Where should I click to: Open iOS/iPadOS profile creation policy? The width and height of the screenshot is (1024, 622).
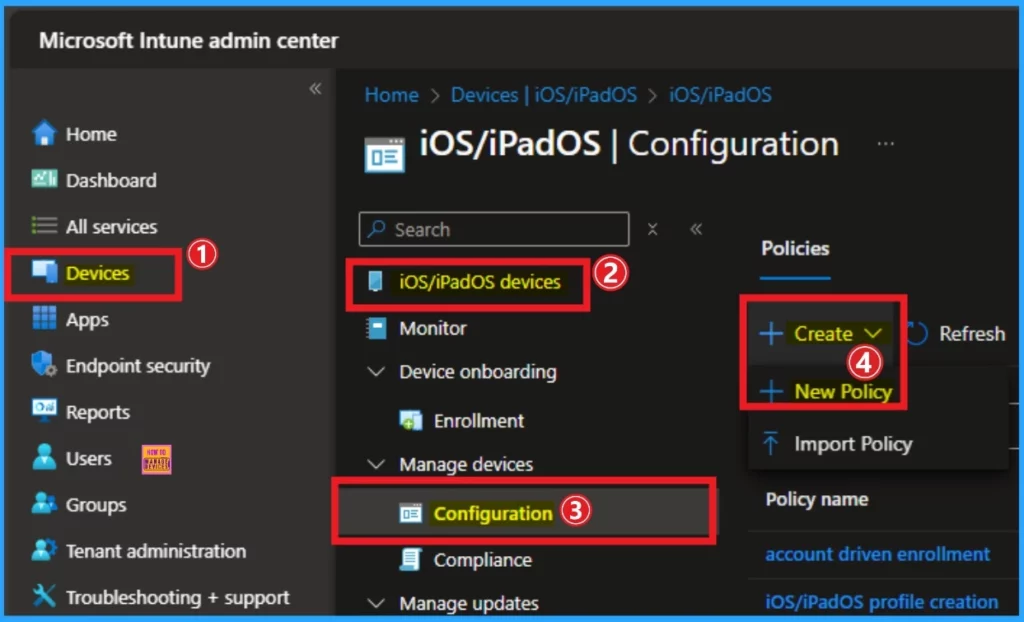click(882, 601)
